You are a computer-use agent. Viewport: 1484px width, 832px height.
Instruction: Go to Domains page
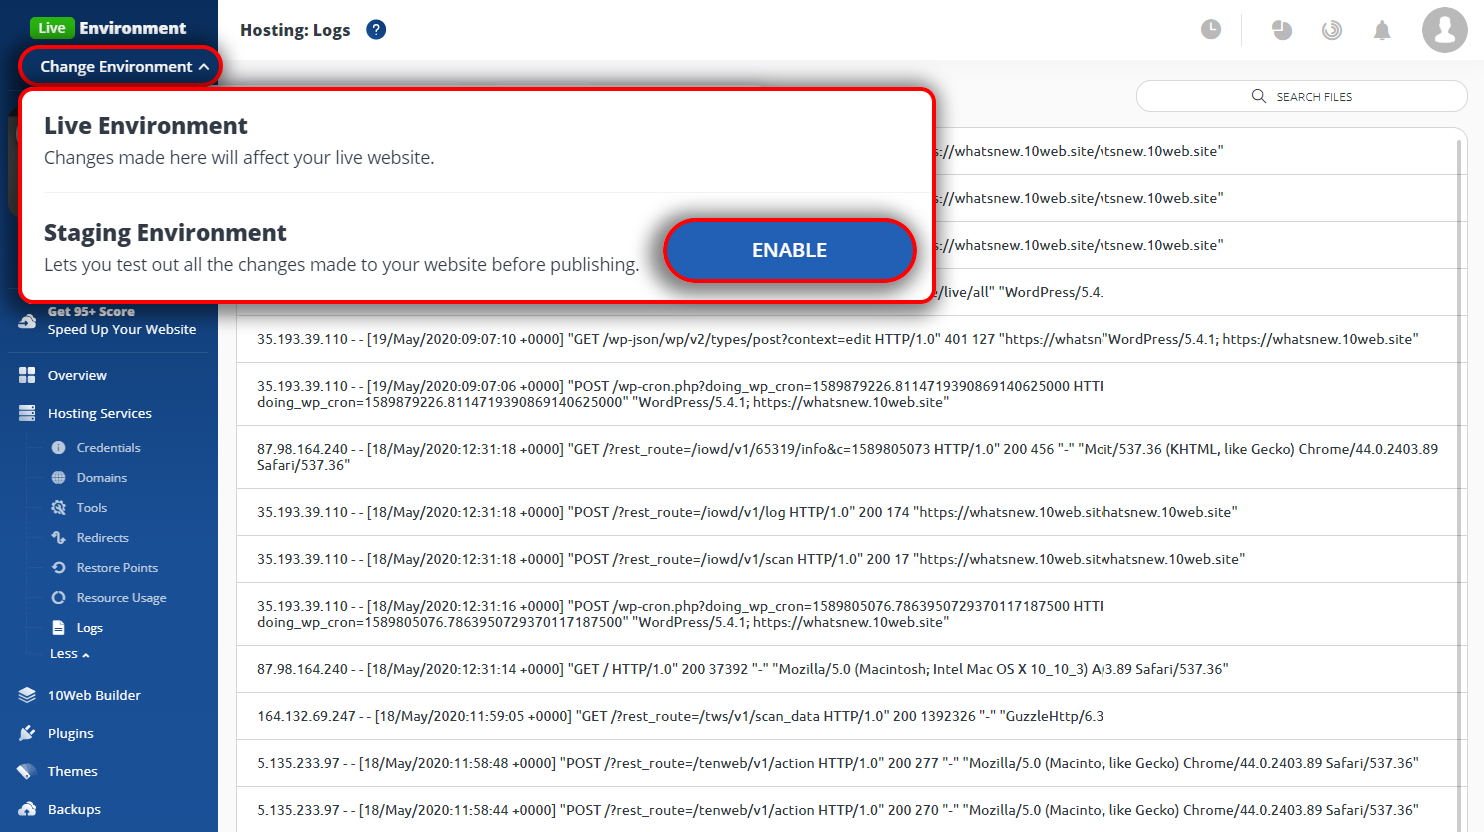point(102,478)
